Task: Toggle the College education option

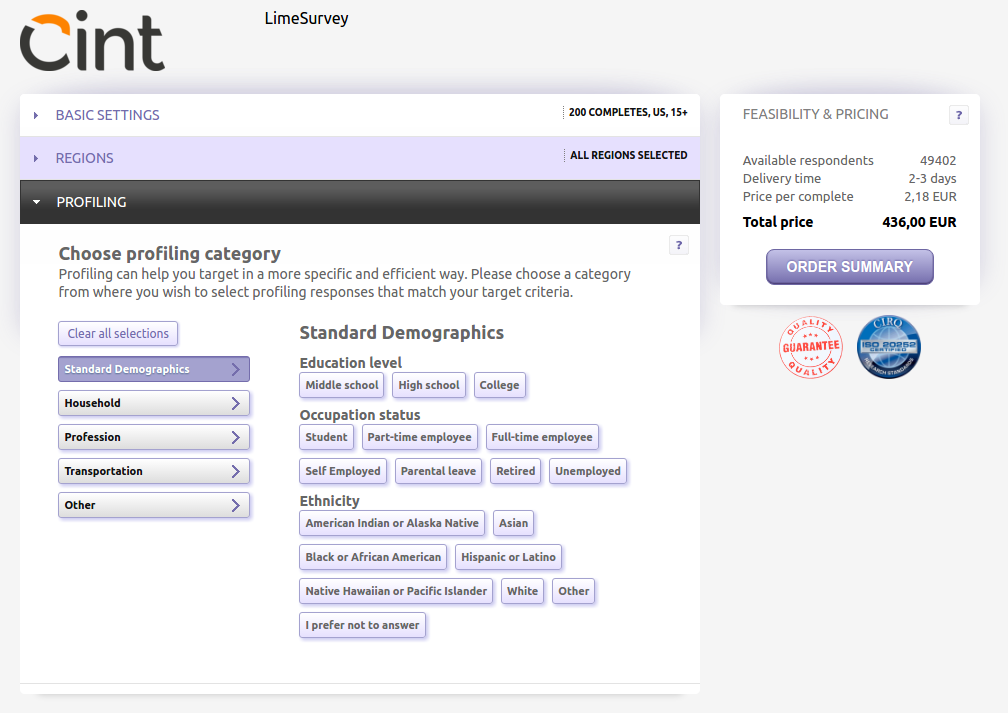Action: (x=499, y=385)
